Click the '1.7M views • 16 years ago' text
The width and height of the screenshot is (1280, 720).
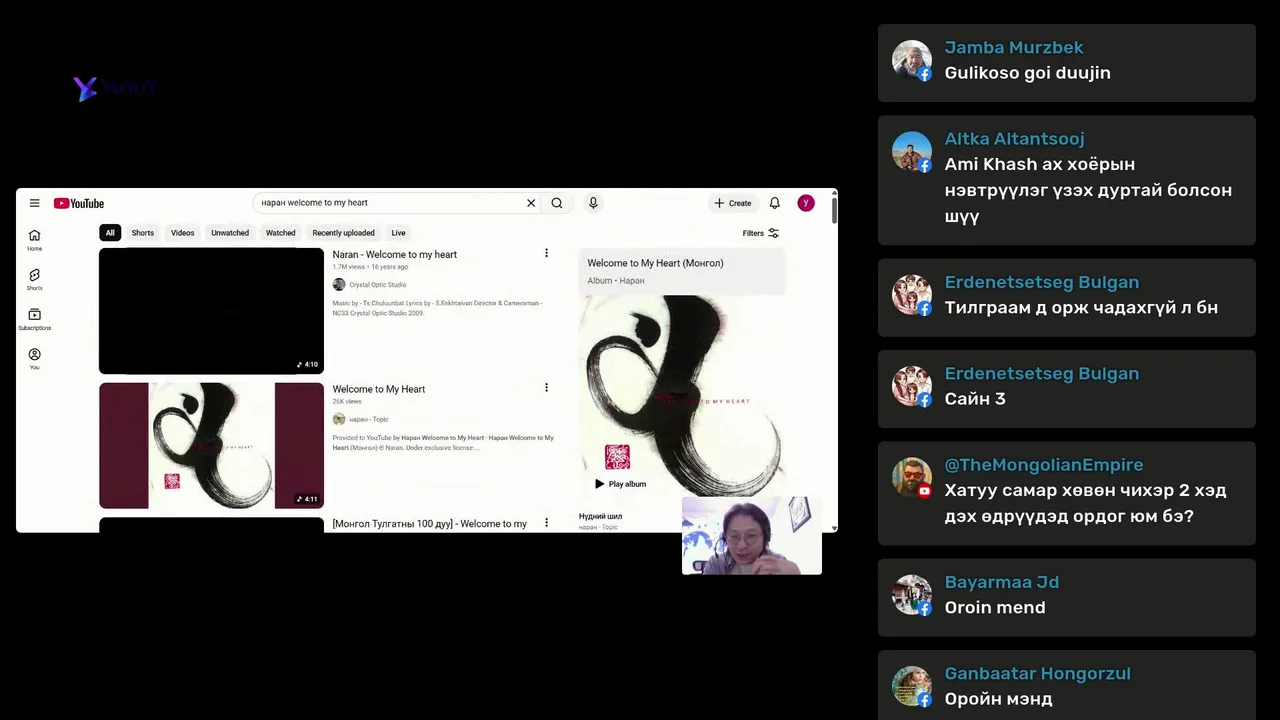(x=370, y=267)
